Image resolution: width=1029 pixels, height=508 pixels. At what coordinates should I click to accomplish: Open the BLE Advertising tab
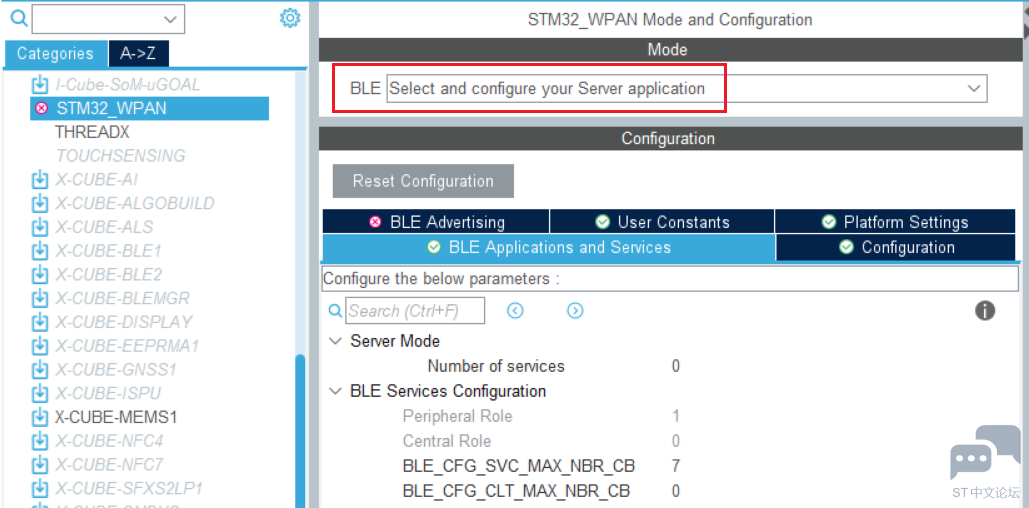[436, 222]
